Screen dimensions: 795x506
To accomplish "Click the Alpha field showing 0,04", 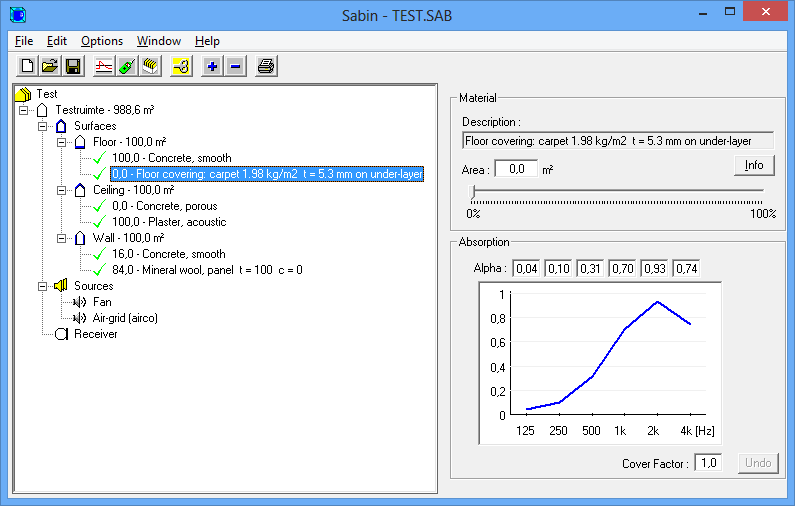I will [526, 269].
